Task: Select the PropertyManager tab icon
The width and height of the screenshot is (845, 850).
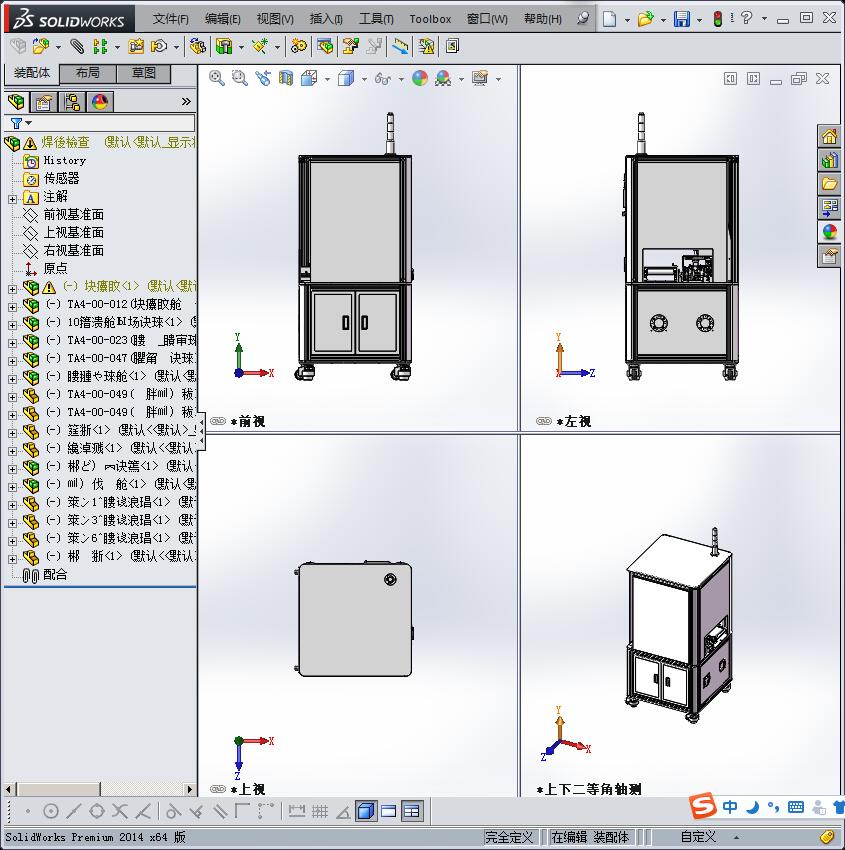Action: (x=43, y=101)
